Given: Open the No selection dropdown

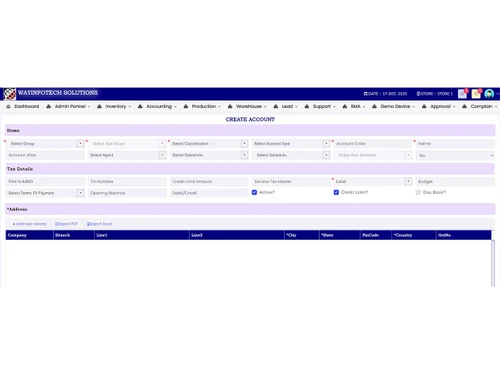Looking at the screenshot, I should click(455, 155).
